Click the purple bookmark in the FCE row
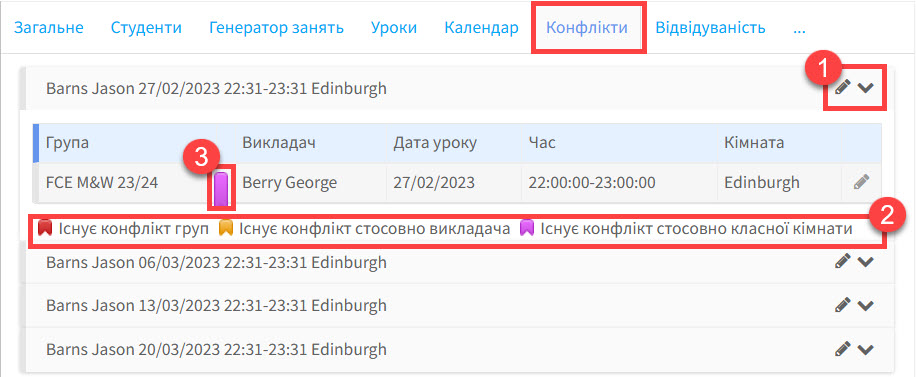916x377 pixels. coord(221,188)
